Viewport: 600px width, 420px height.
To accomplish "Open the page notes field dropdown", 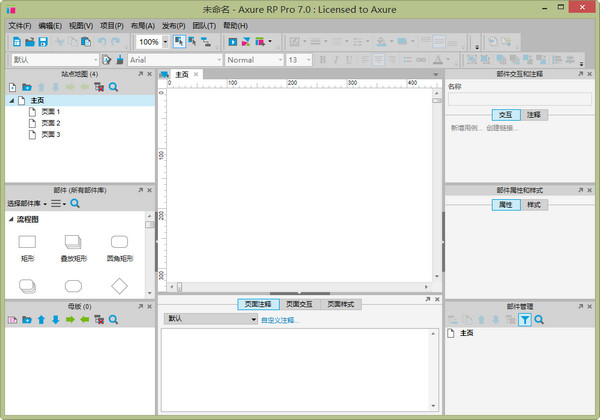I will (x=210, y=319).
